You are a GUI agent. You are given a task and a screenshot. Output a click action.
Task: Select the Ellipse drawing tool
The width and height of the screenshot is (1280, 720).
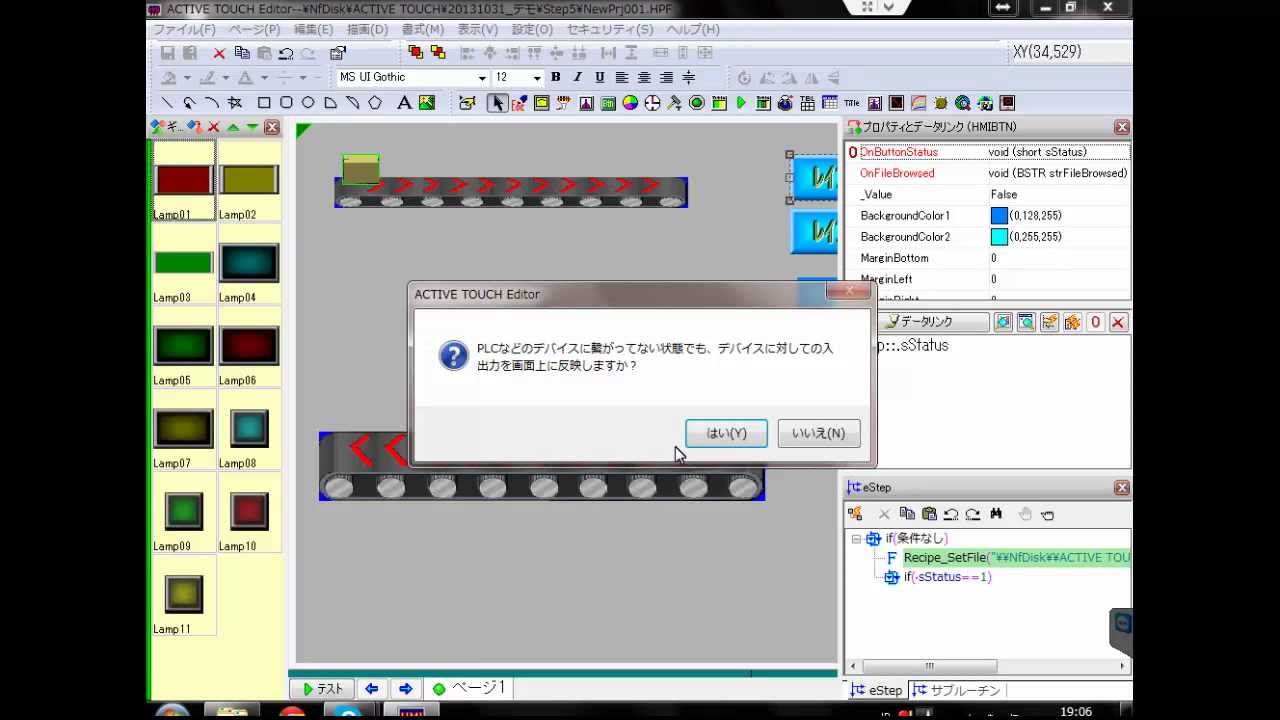click(308, 103)
